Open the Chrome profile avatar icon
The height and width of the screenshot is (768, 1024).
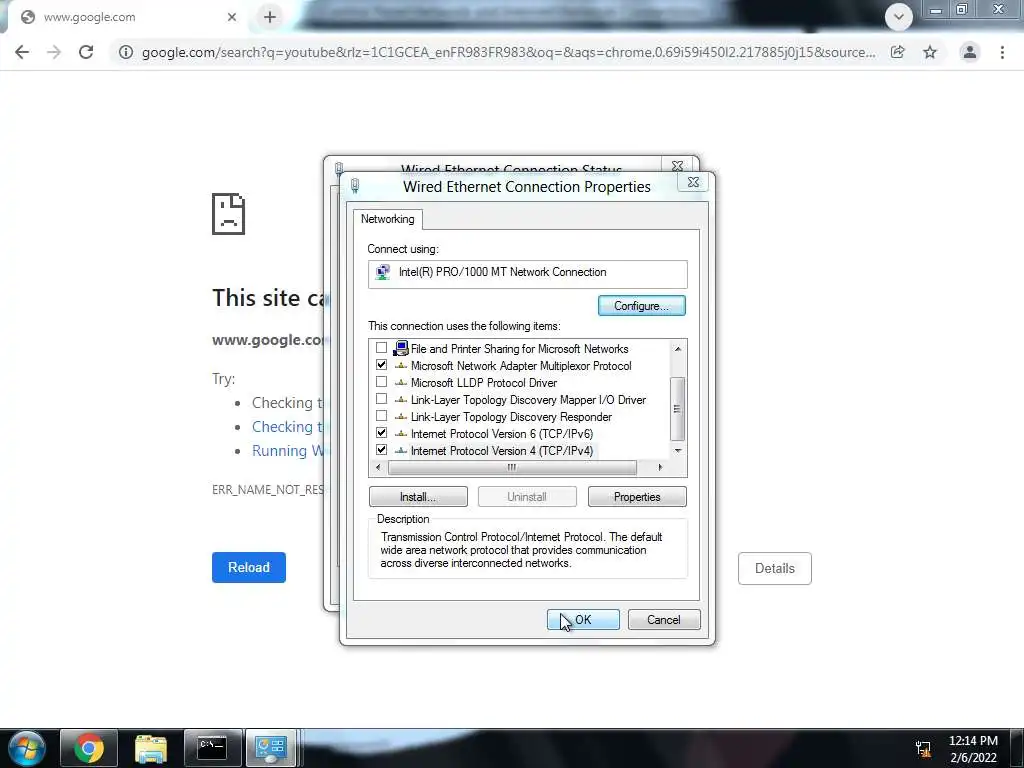pyautogui.click(x=970, y=52)
